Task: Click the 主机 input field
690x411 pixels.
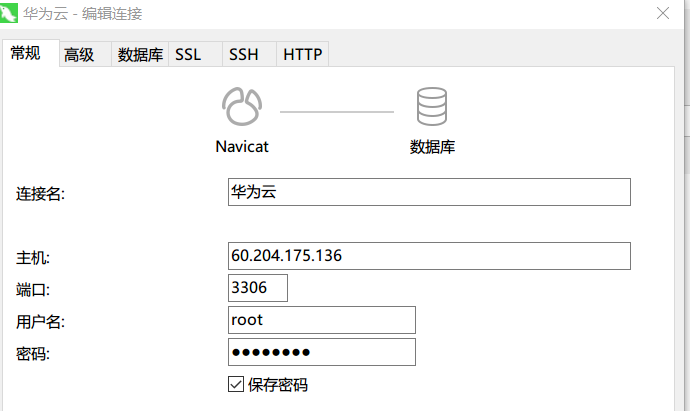Action: 429,256
